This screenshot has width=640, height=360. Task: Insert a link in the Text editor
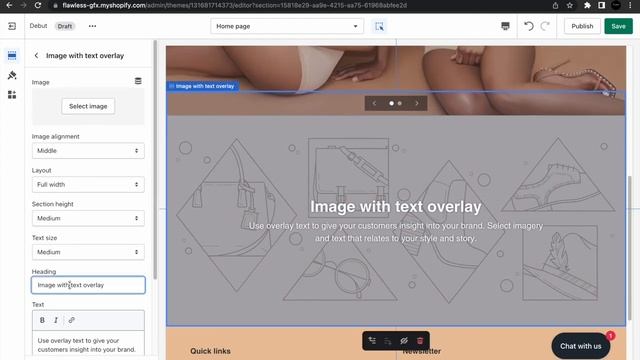71,320
